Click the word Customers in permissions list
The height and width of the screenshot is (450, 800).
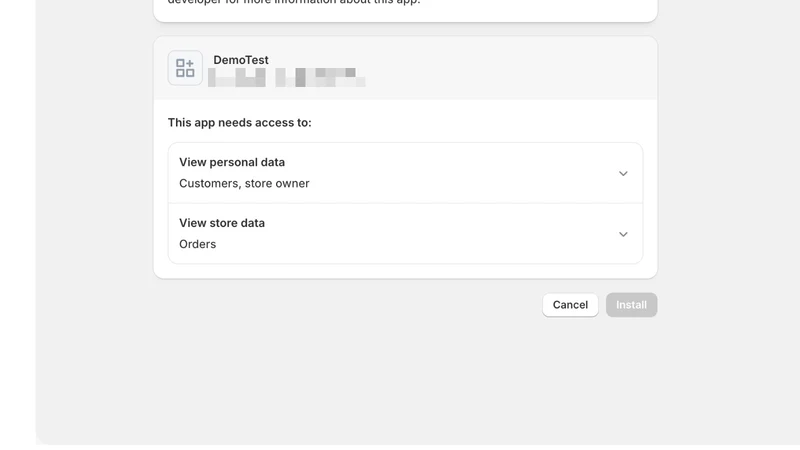click(x=209, y=184)
